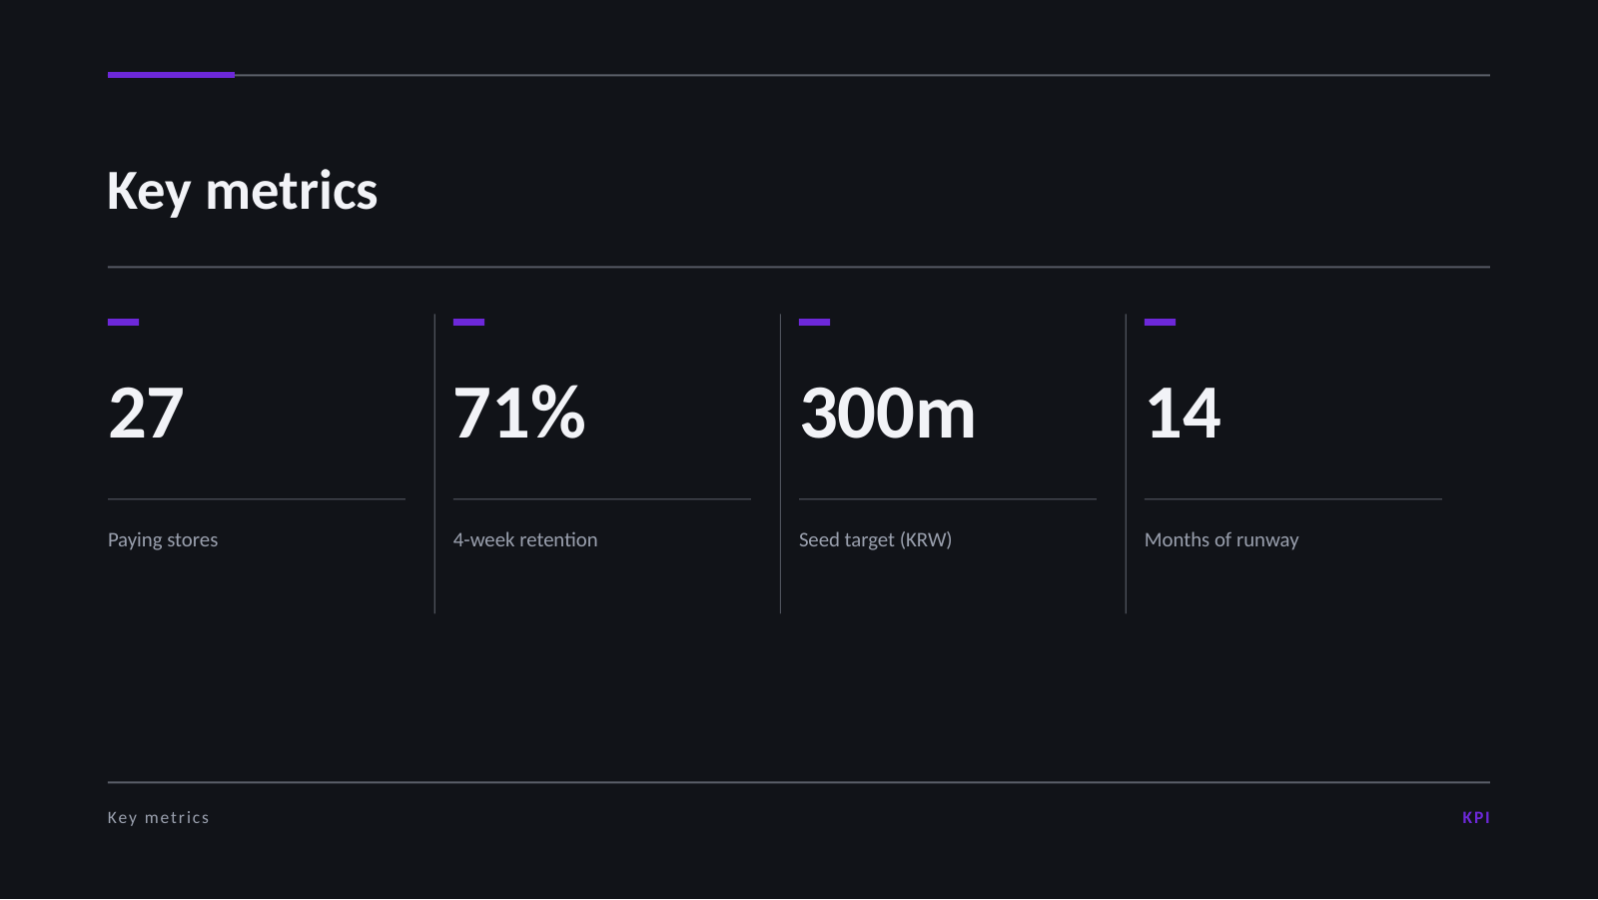The image size is (1598, 900).
Task: Click the '300m' metric value
Action: point(887,413)
